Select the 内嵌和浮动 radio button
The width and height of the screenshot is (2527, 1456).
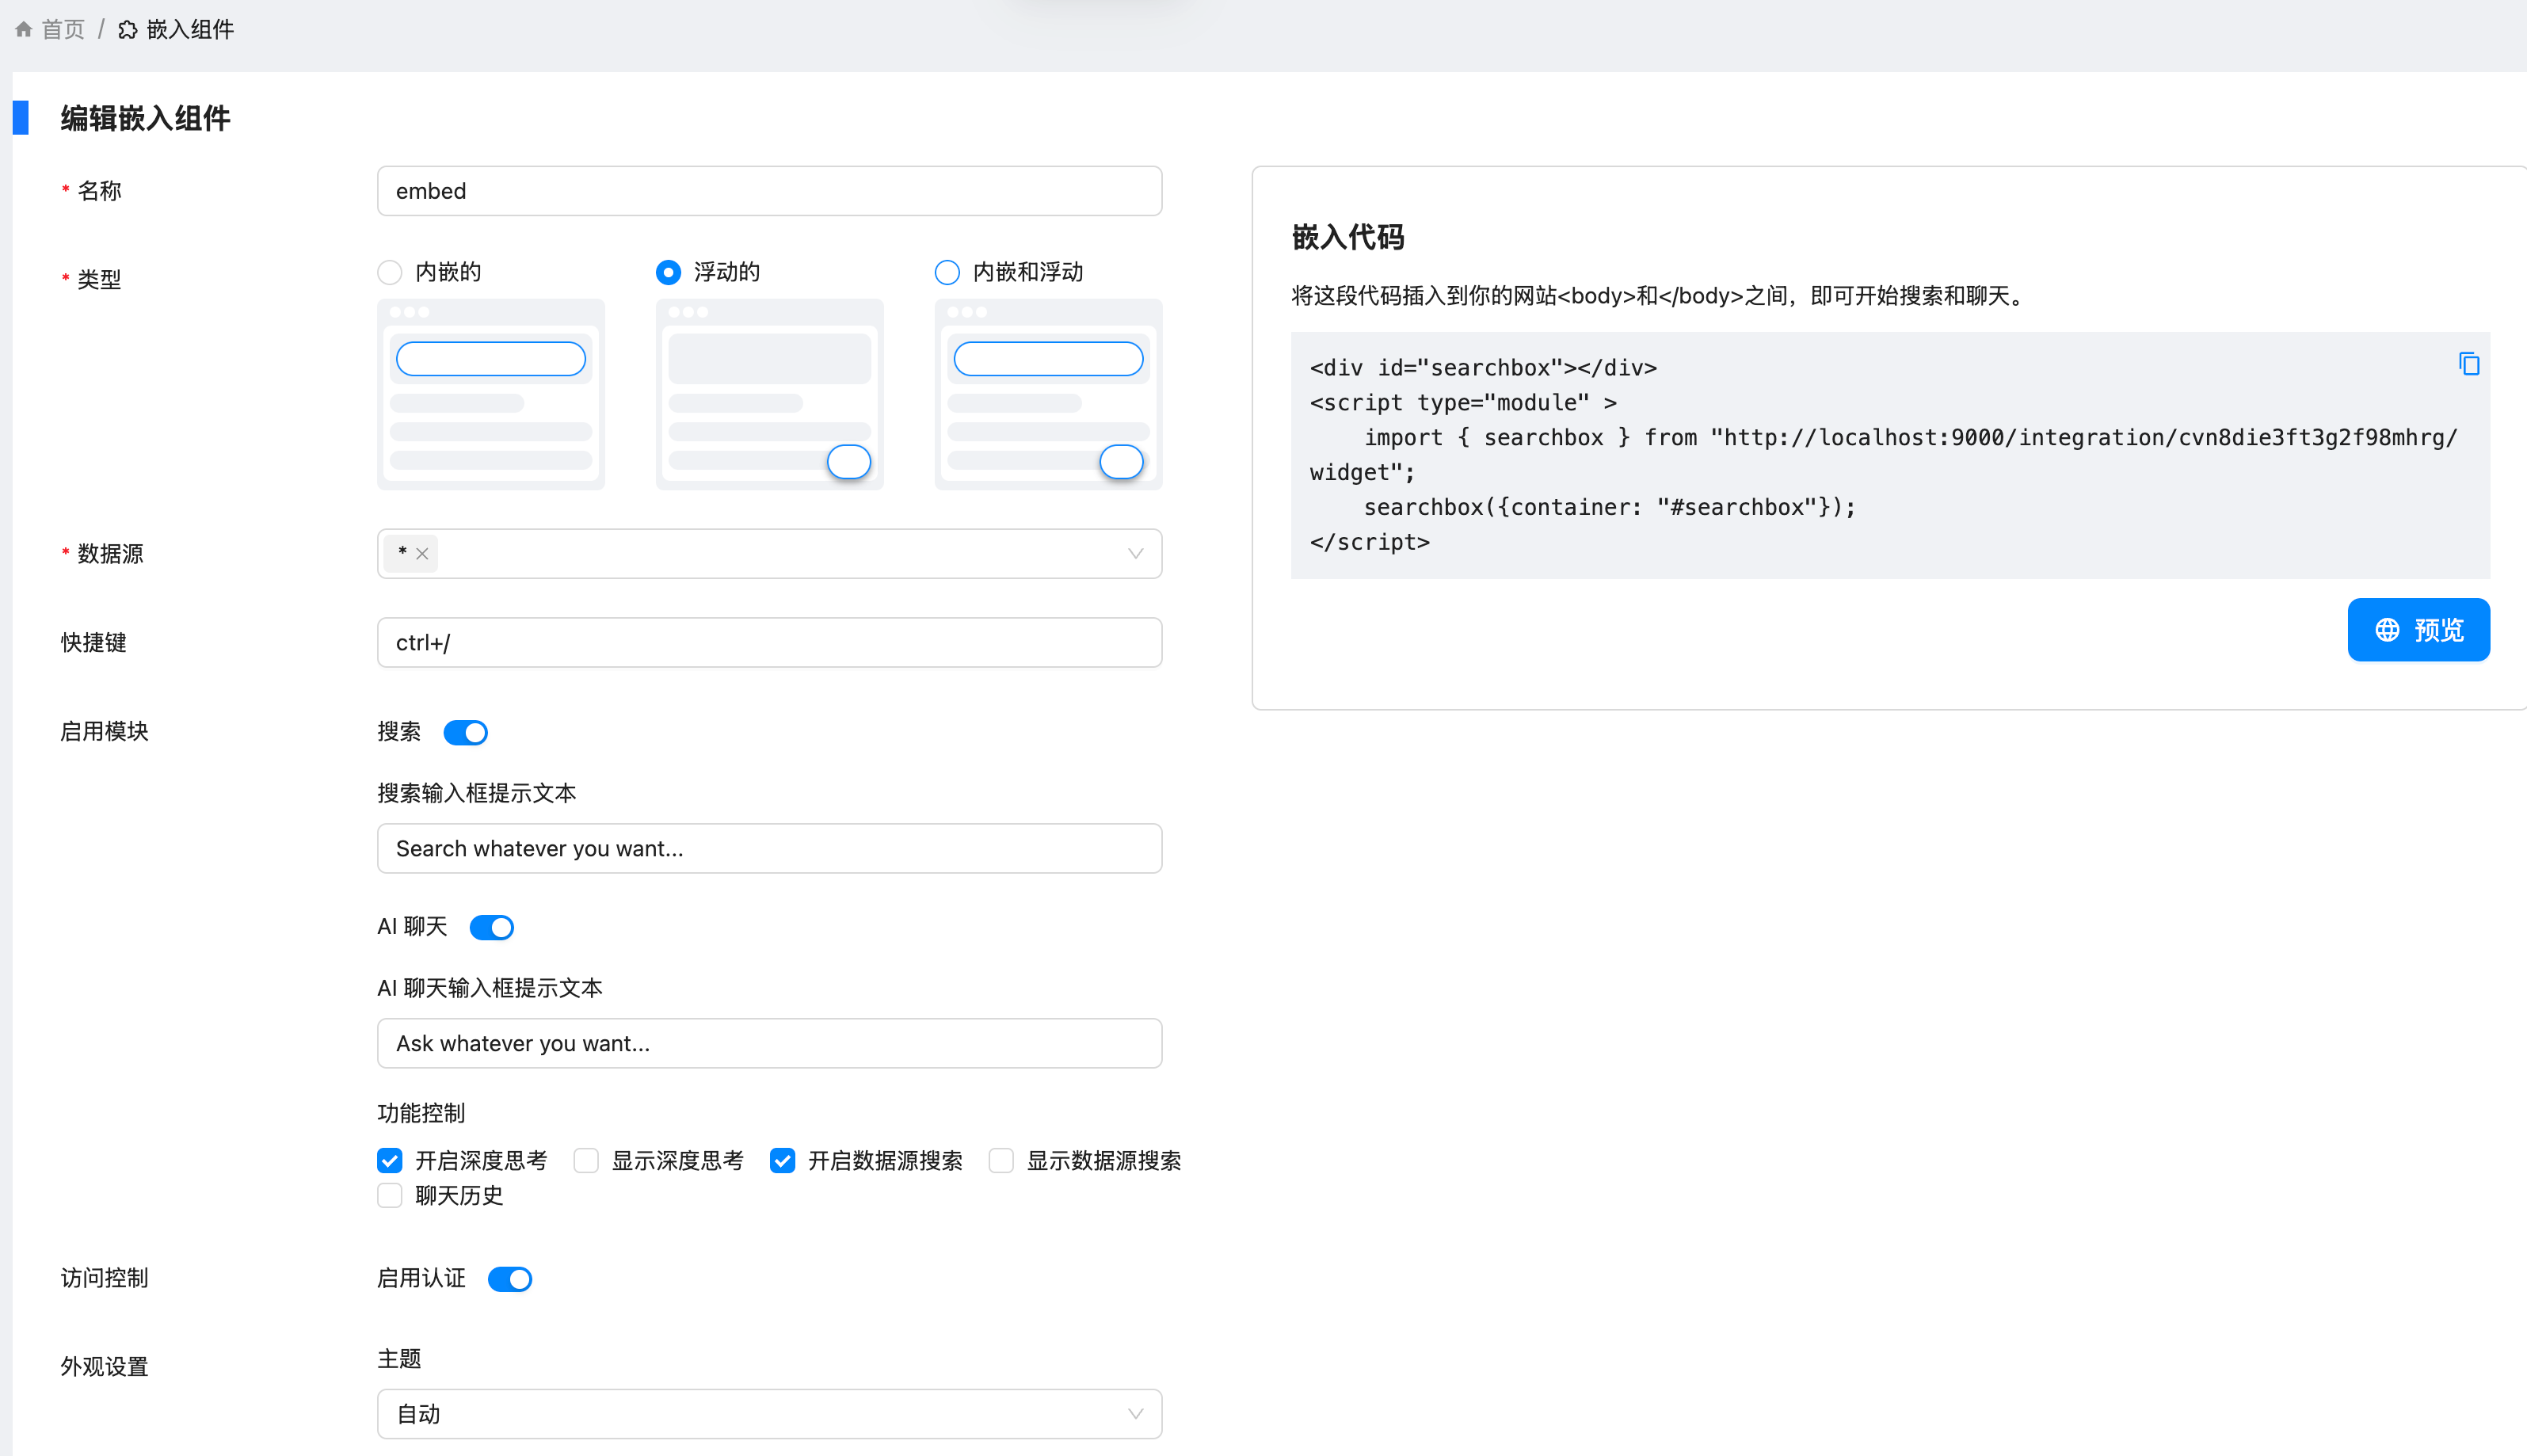point(946,272)
